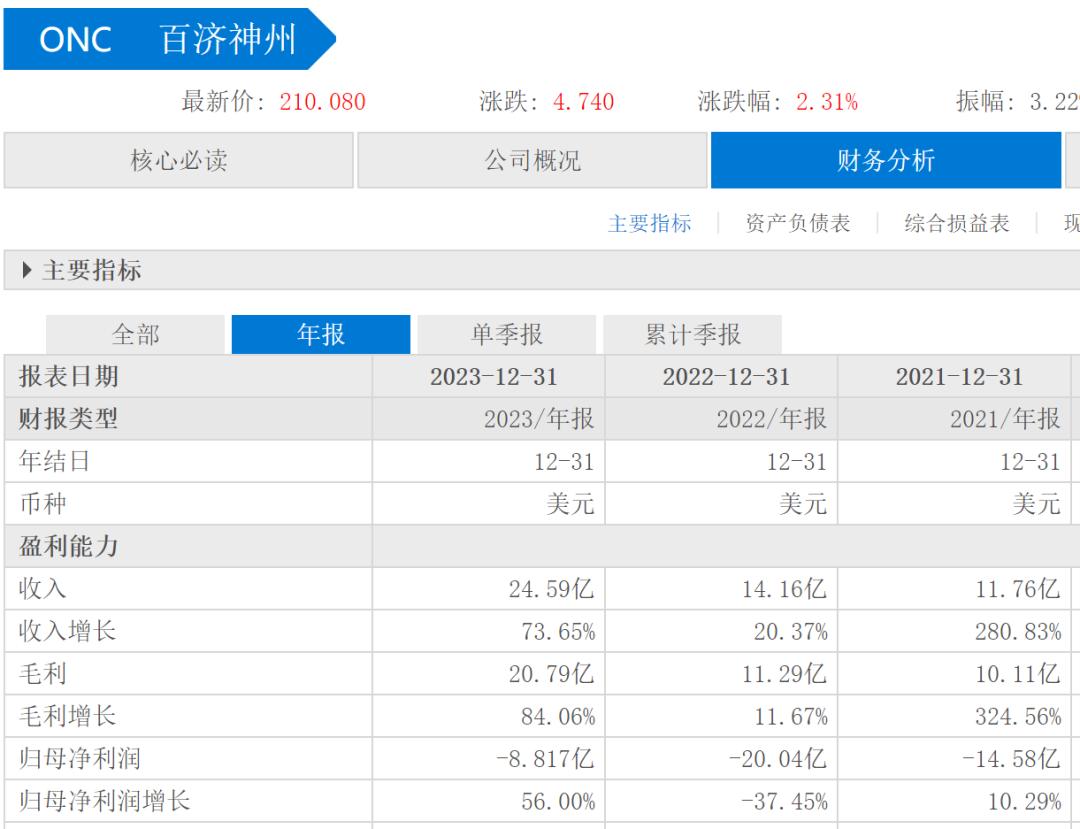This screenshot has height=829, width=1080.
Task: Open the 综合损益表 link
Action: point(957,223)
